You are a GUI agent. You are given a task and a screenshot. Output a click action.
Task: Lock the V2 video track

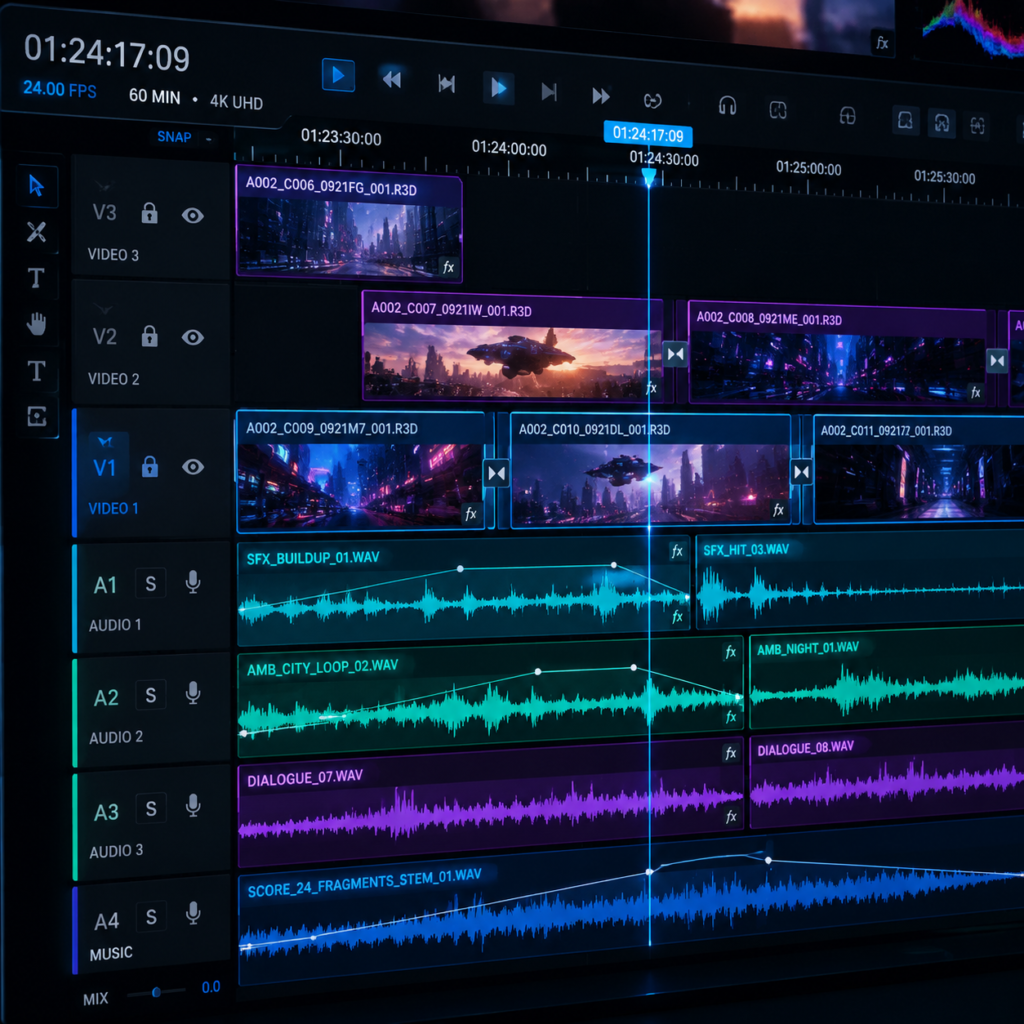pyautogui.click(x=150, y=336)
